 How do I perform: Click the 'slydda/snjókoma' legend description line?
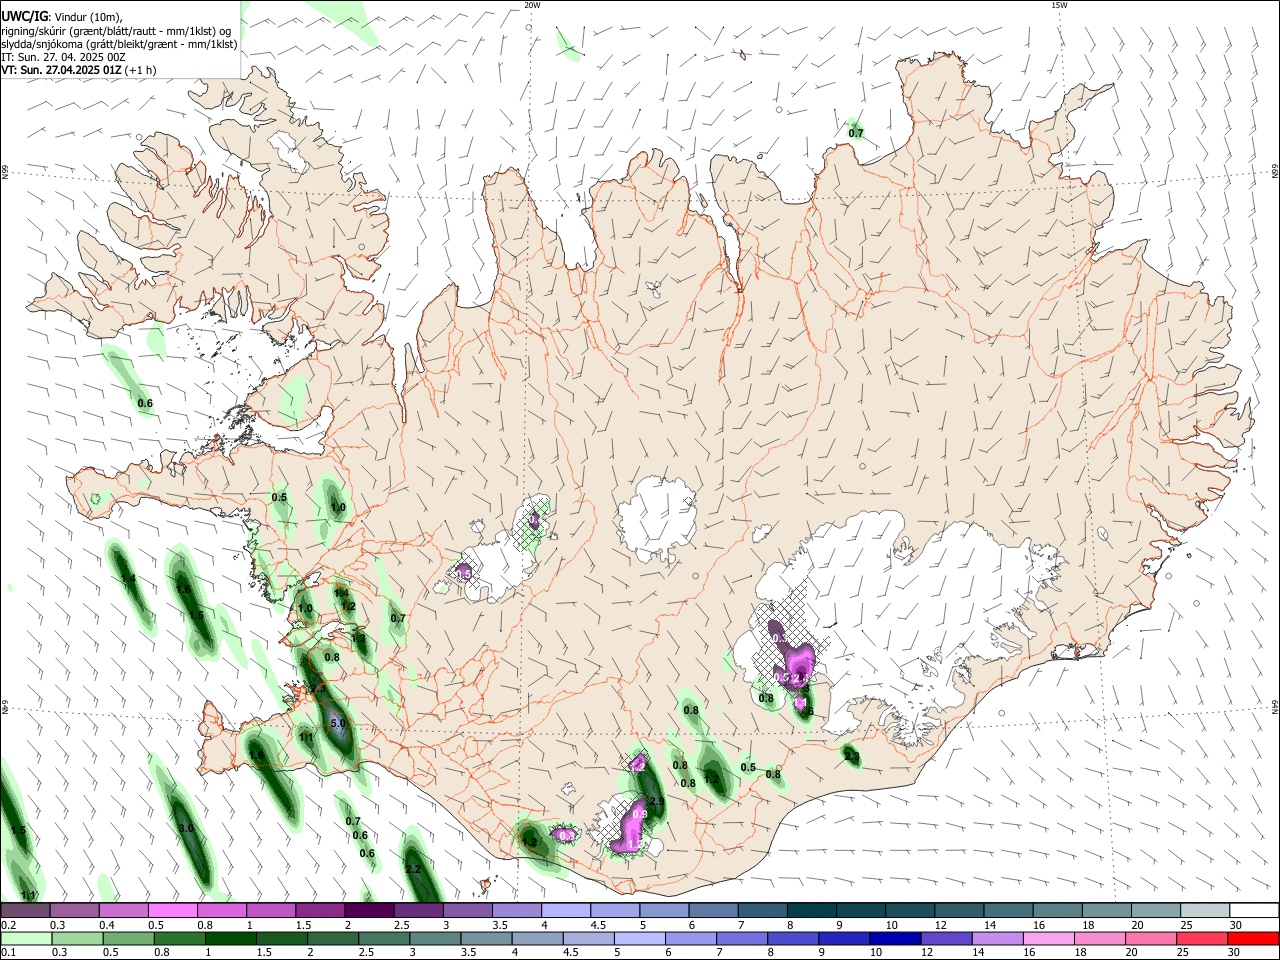(119, 44)
